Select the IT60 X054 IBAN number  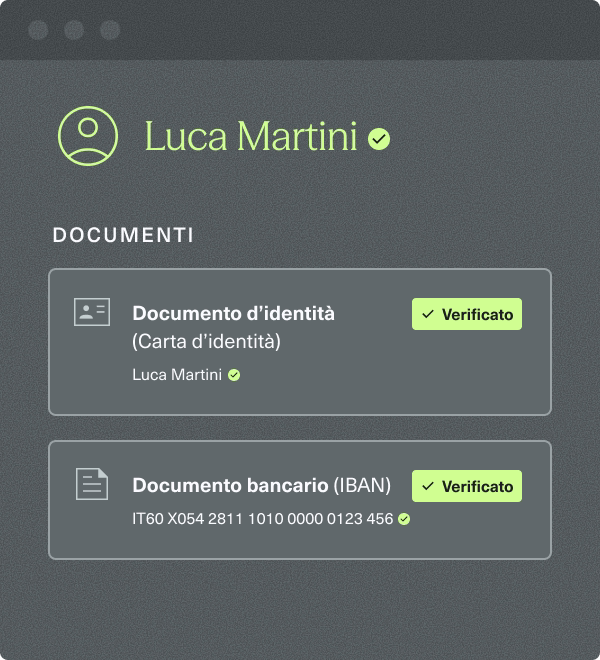tap(262, 519)
